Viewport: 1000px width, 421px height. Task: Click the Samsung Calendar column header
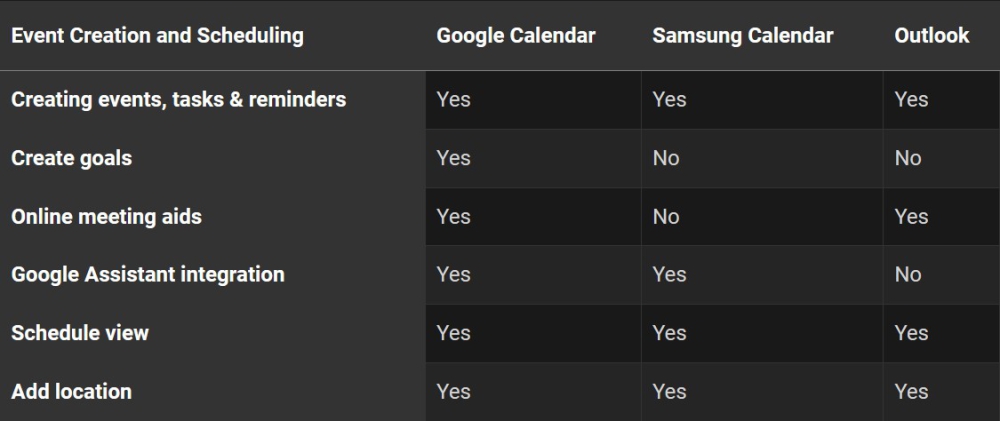click(x=742, y=36)
